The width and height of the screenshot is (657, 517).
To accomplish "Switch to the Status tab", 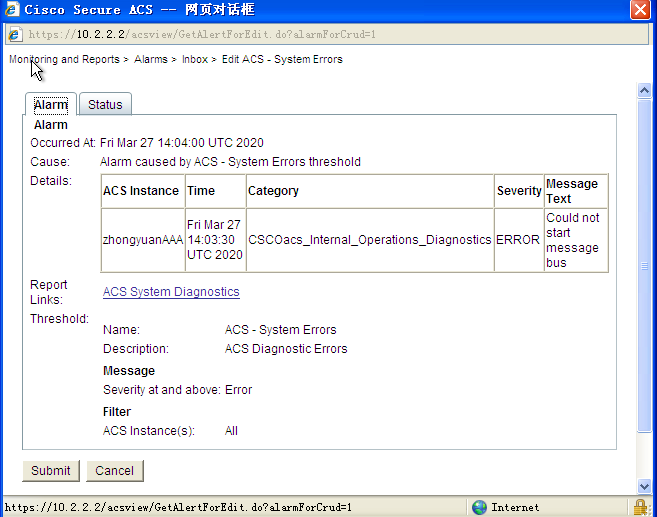I will [105, 104].
